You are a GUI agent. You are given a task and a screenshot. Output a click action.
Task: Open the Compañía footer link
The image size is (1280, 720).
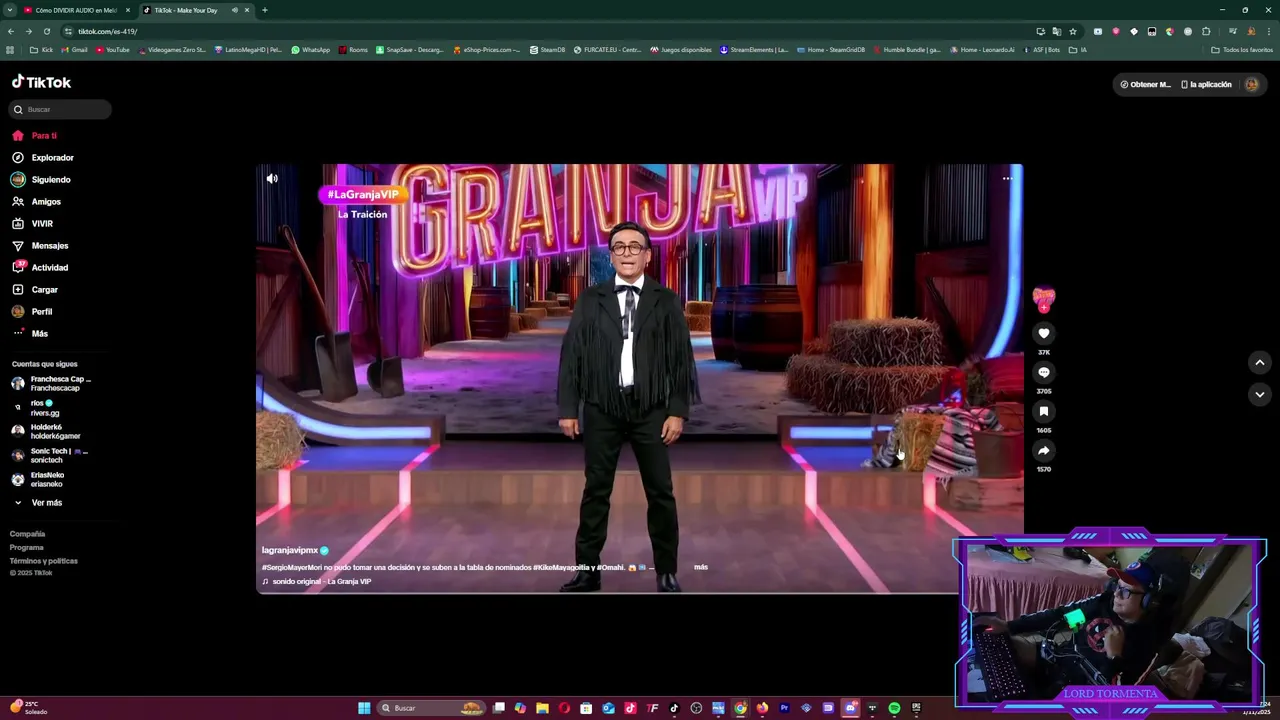point(27,534)
